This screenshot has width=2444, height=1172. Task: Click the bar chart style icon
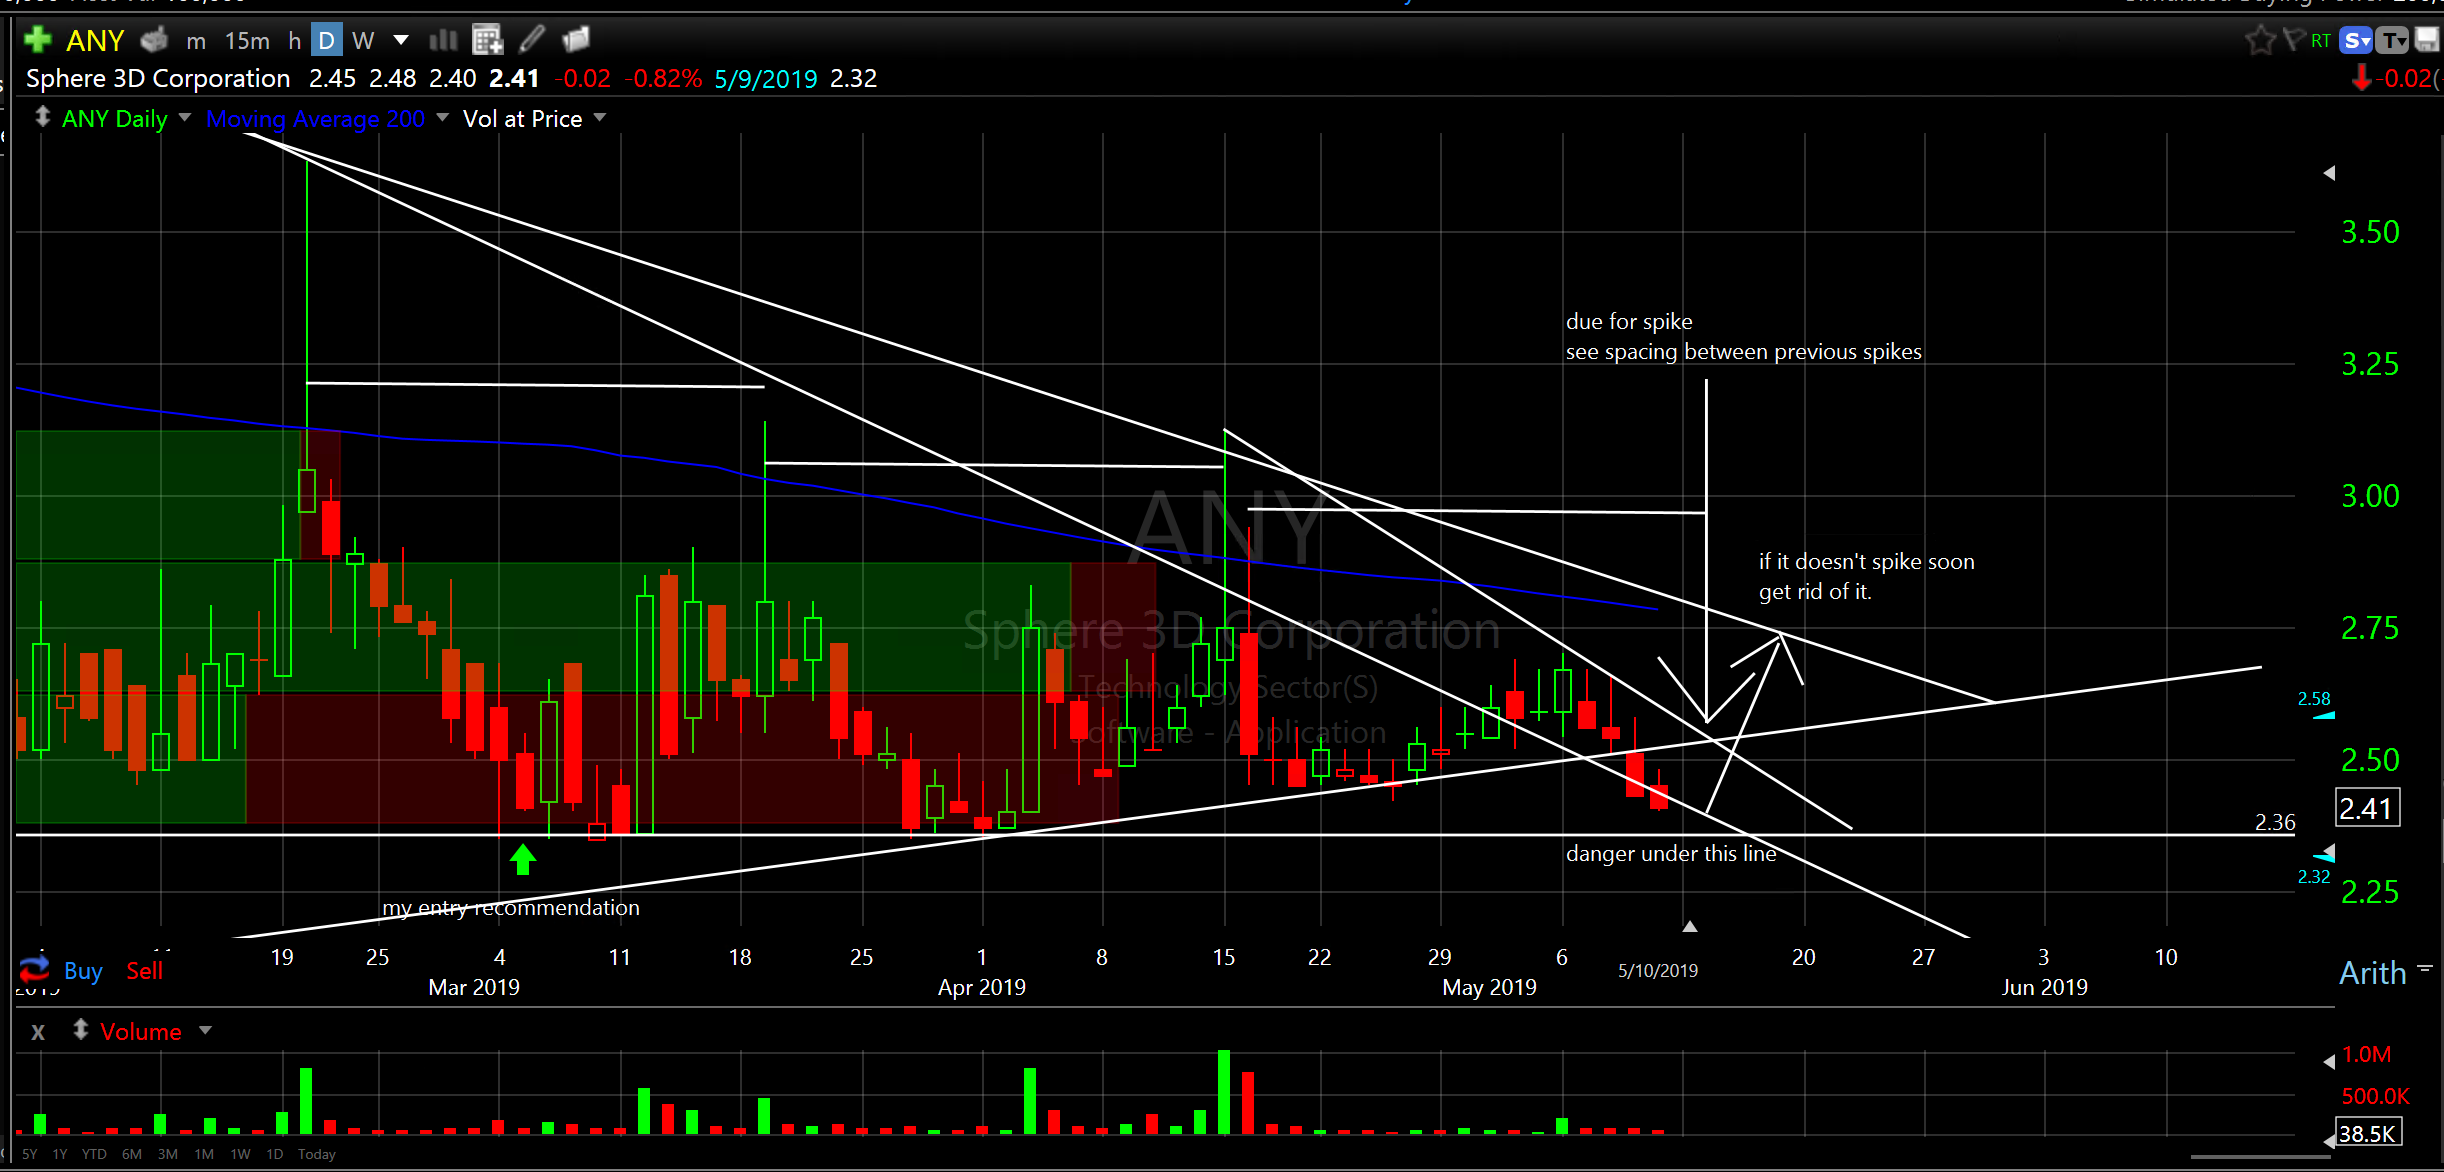pyautogui.click(x=443, y=40)
